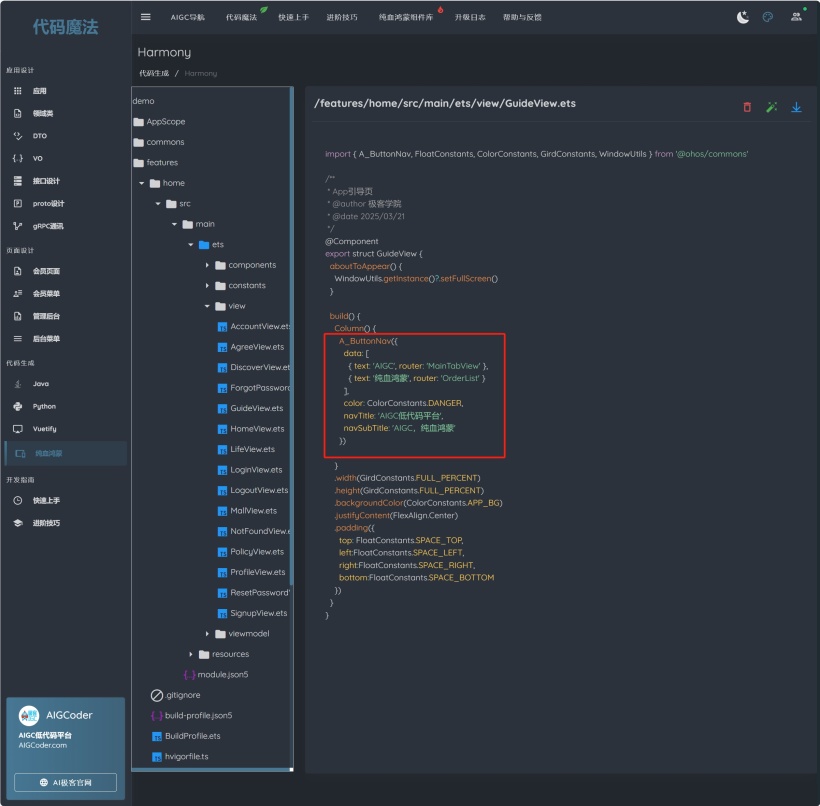This screenshot has height=806, width=820.
Task: Open the 升级日志 top menu item
Action: [469, 17]
